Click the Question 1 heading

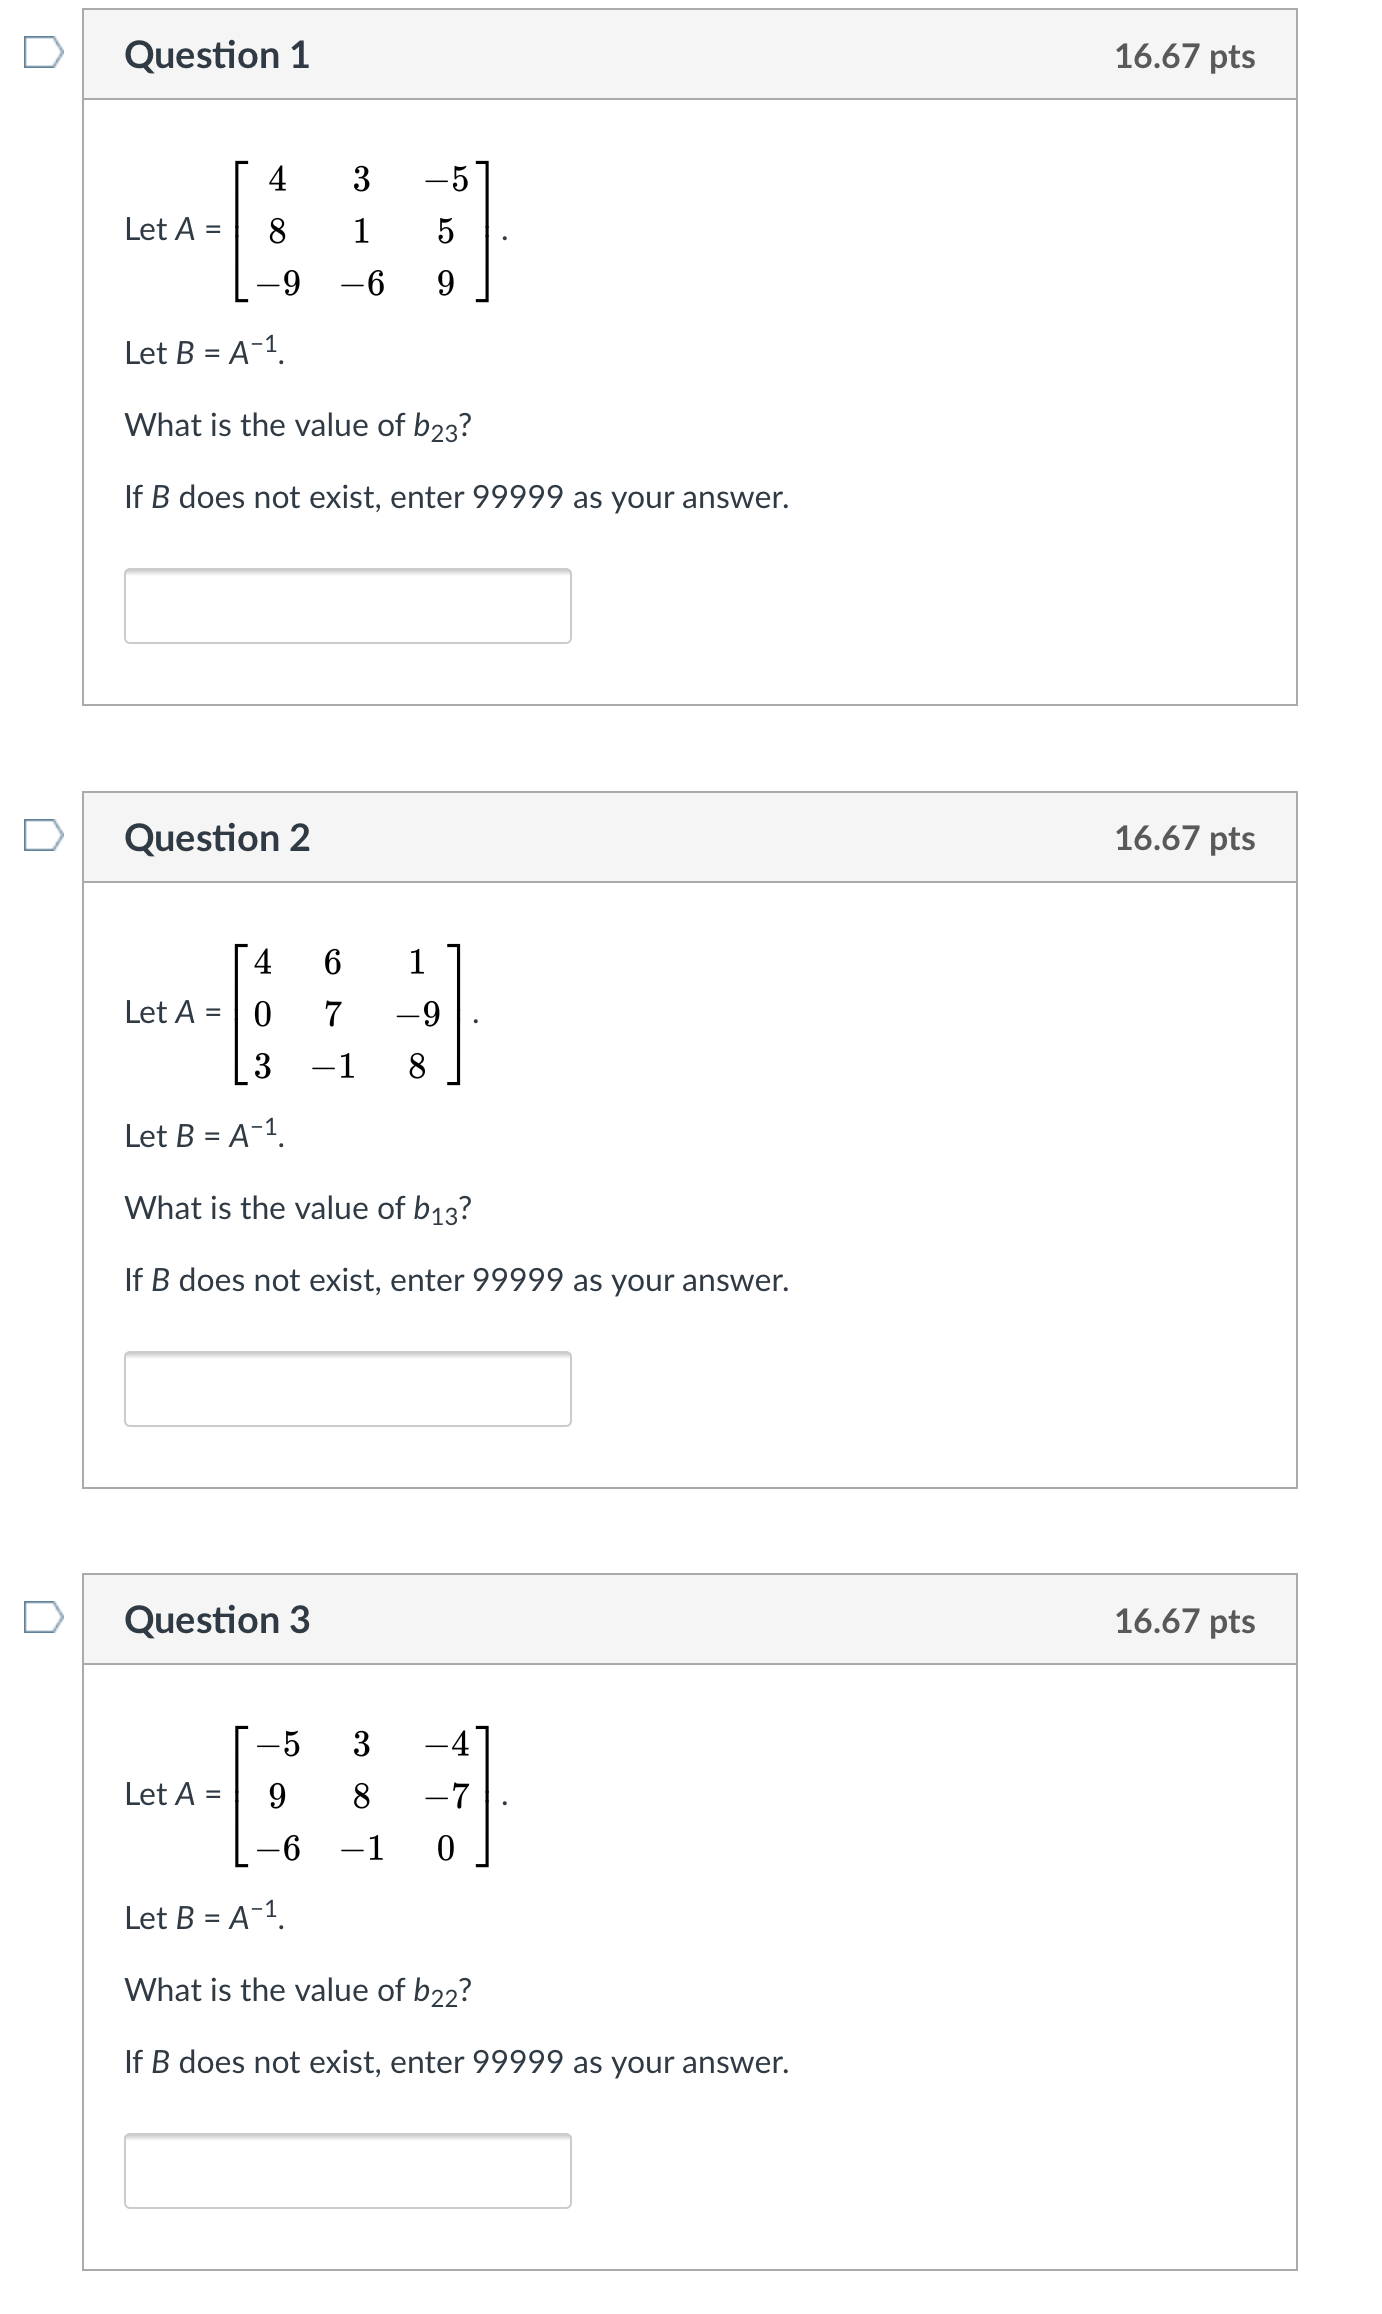tap(217, 55)
